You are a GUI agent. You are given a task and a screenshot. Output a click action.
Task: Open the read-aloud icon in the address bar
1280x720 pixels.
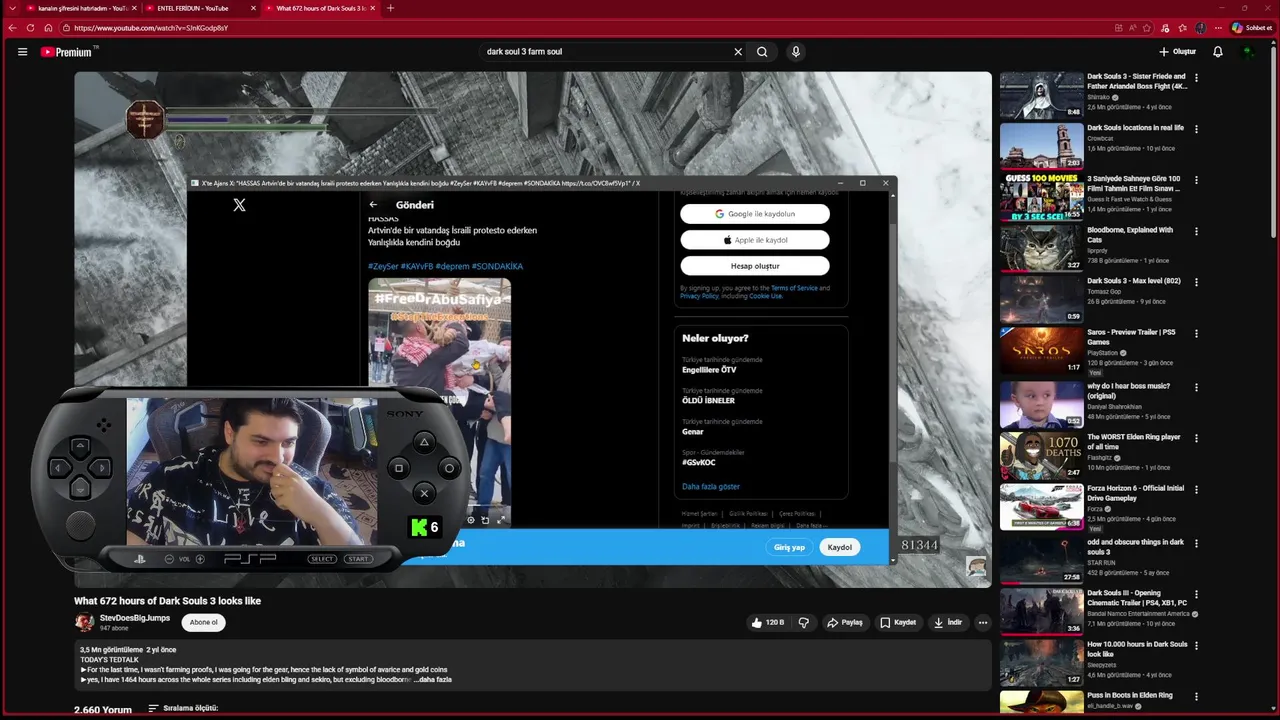click(x=1132, y=28)
